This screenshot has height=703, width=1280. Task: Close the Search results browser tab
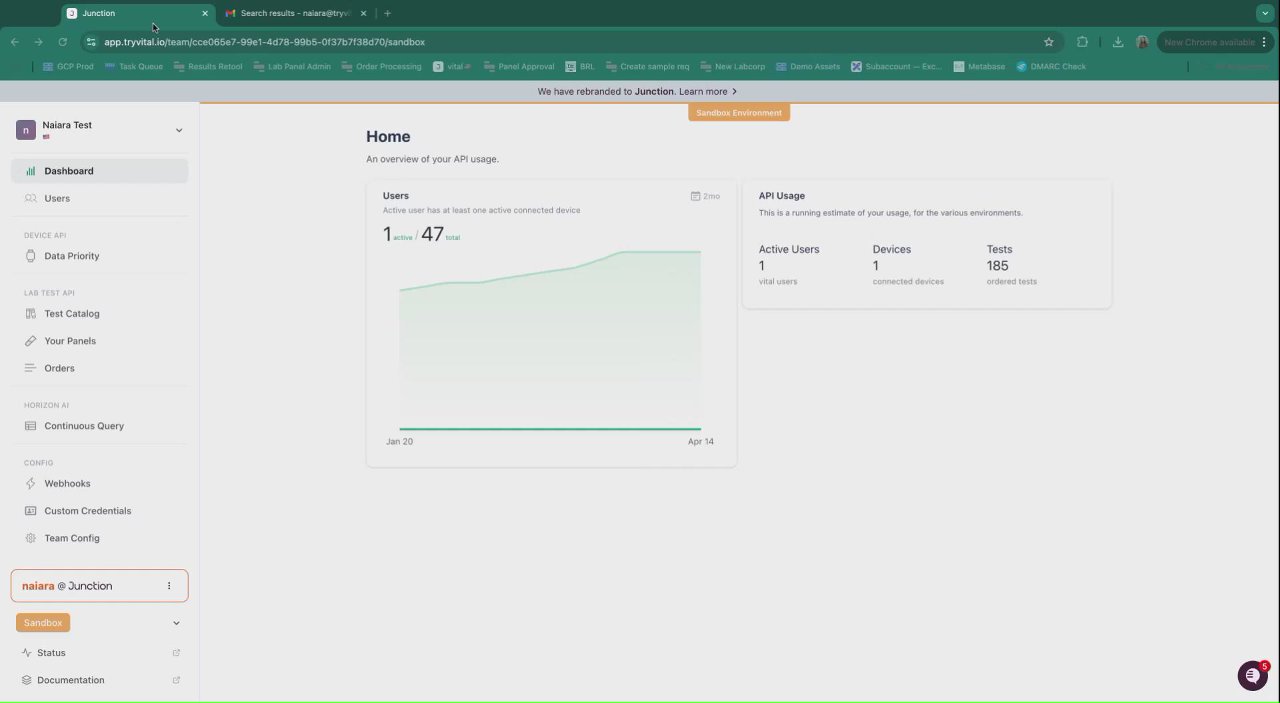tap(364, 13)
